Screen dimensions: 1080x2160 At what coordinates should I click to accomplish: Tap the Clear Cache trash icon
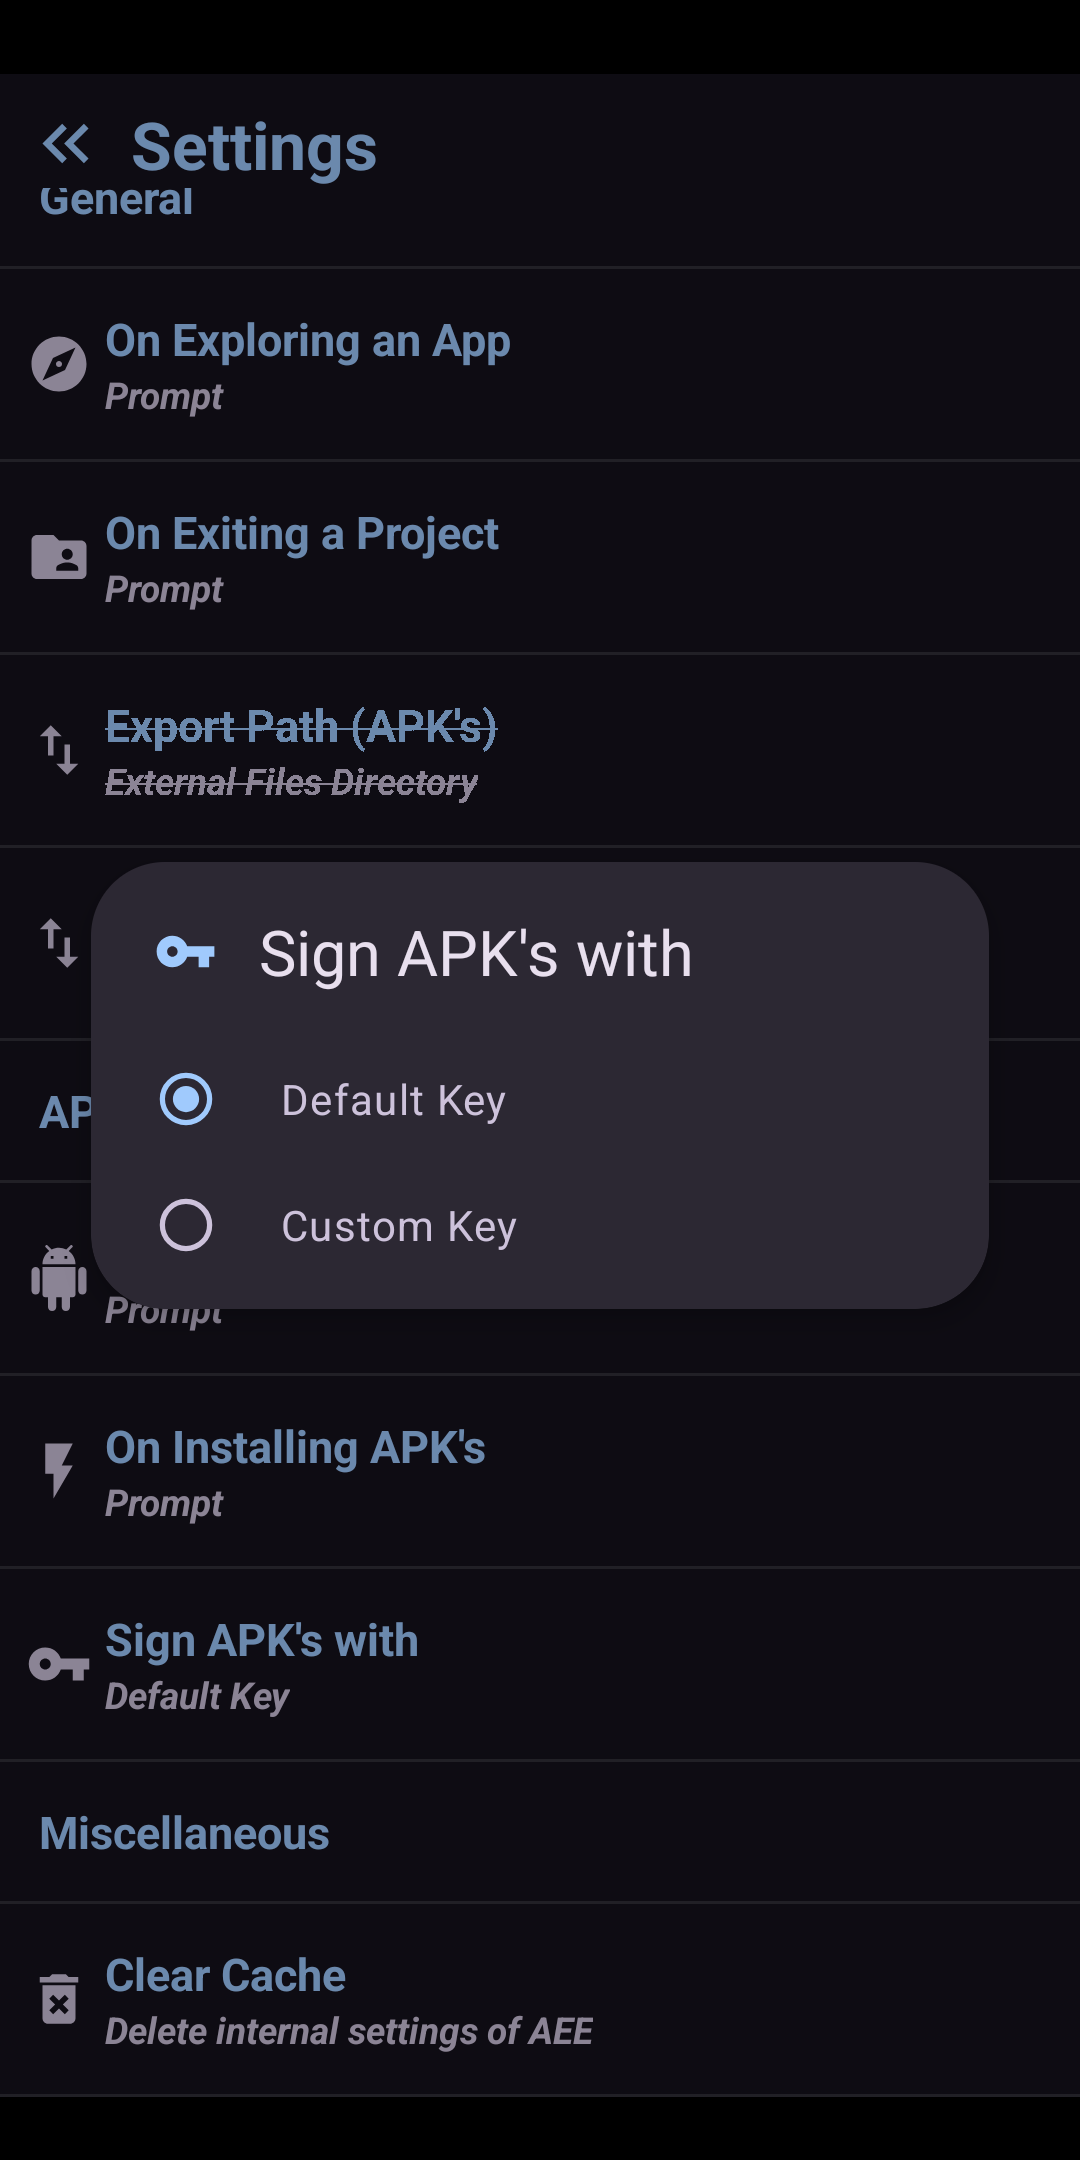pyautogui.click(x=59, y=1999)
